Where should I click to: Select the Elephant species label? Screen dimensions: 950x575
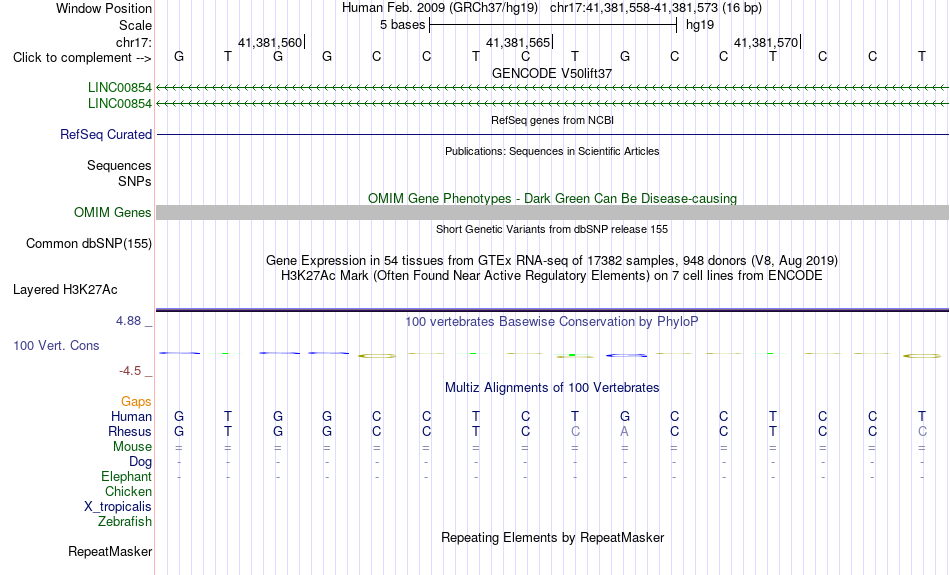pyautogui.click(x=126, y=477)
